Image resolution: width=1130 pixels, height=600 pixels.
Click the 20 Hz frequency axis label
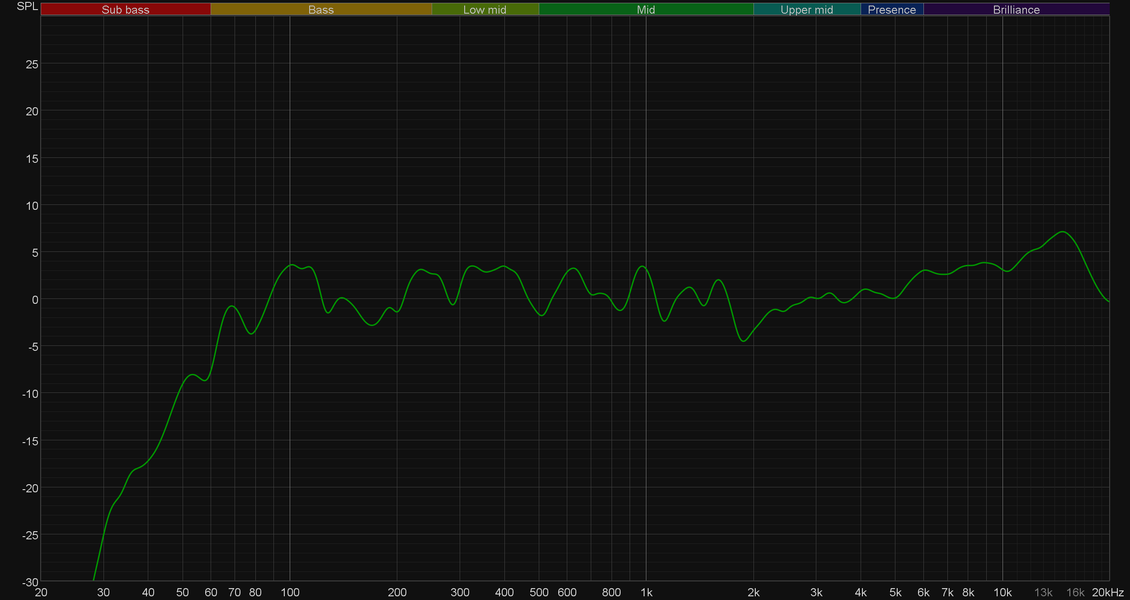pos(41,593)
